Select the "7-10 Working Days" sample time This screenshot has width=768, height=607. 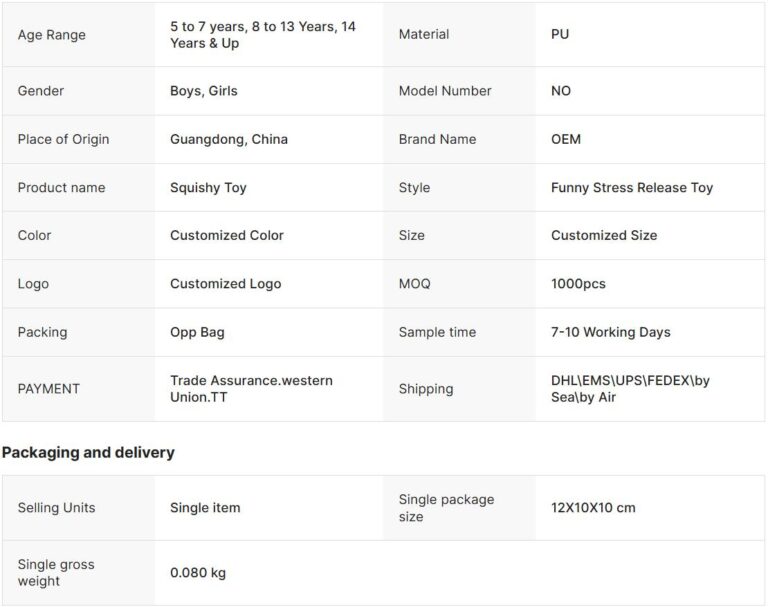(611, 332)
